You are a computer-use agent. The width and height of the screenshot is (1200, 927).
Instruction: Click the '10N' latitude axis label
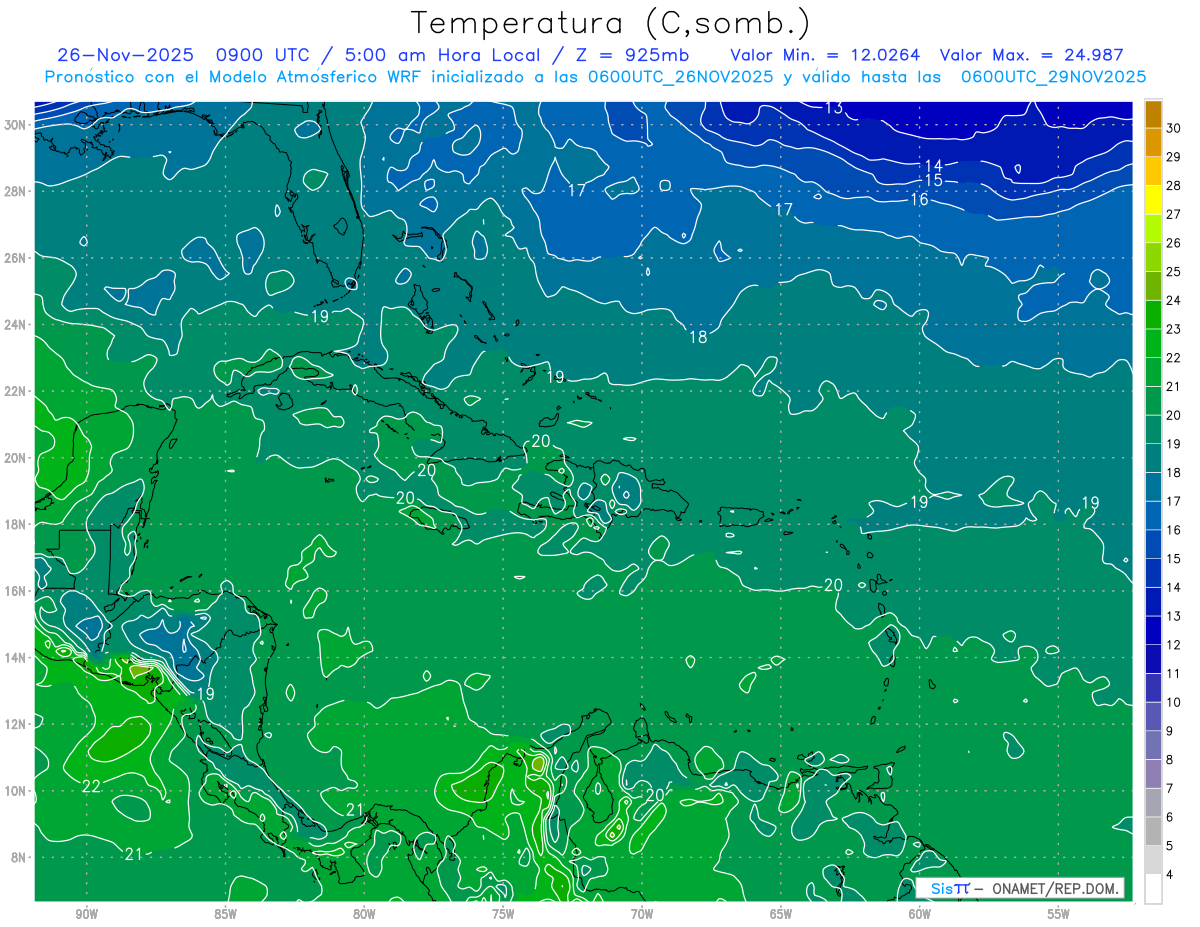point(16,791)
